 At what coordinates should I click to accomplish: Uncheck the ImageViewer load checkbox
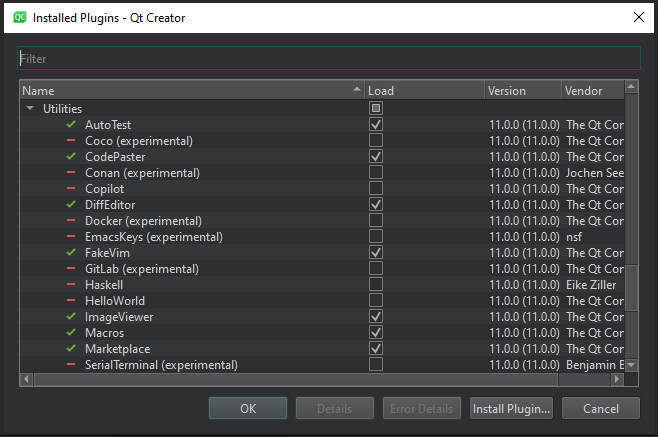click(376, 316)
